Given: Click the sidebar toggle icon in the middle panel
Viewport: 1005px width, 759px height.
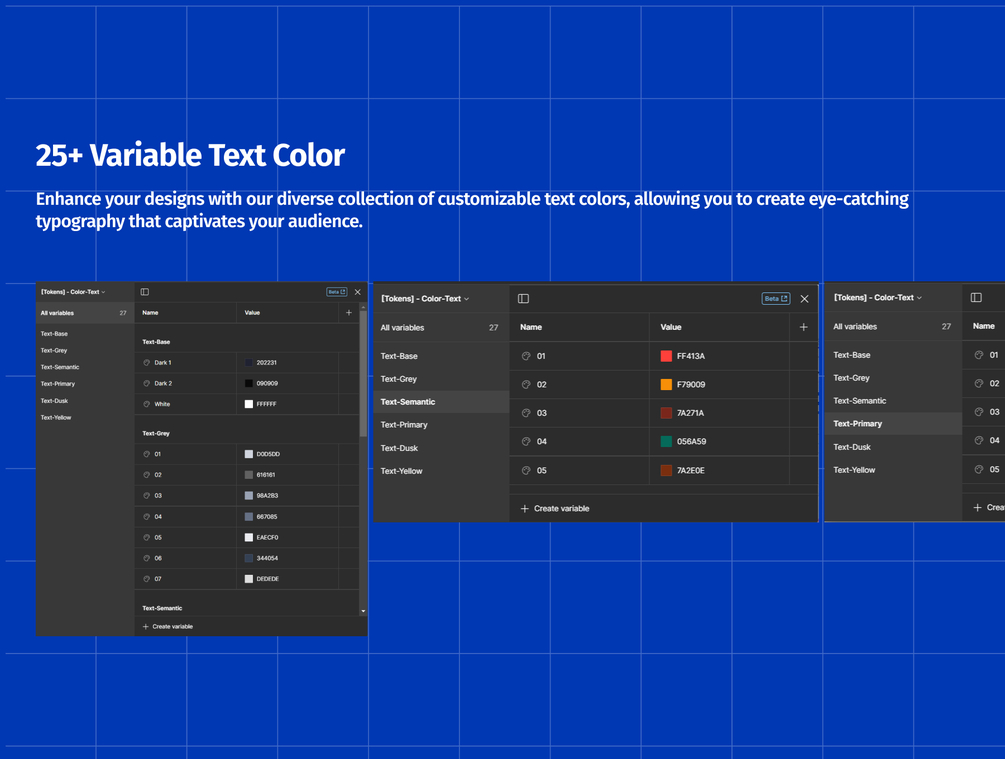Looking at the screenshot, I should pos(523,298).
